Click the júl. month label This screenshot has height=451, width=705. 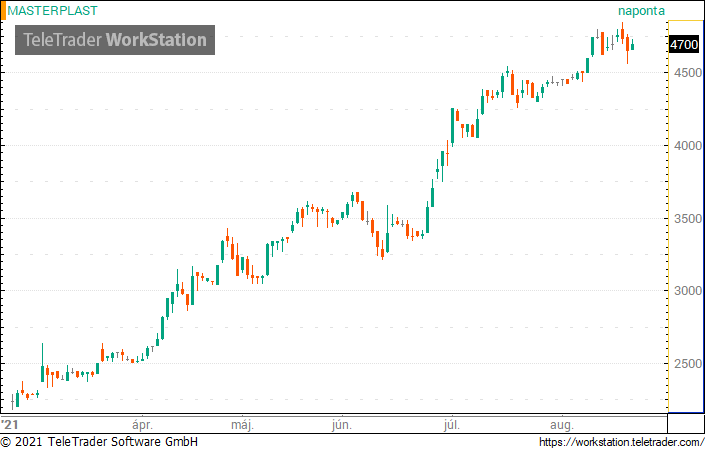pyautogui.click(x=451, y=425)
